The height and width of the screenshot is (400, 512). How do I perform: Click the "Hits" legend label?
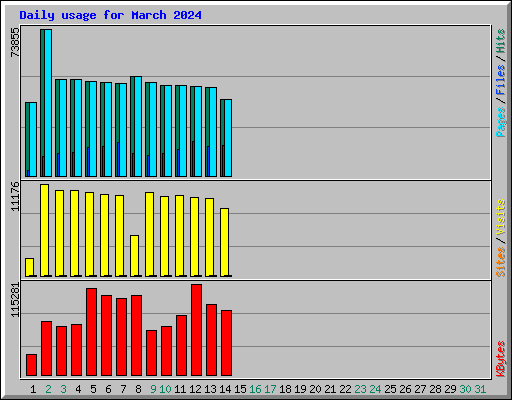tap(500, 41)
